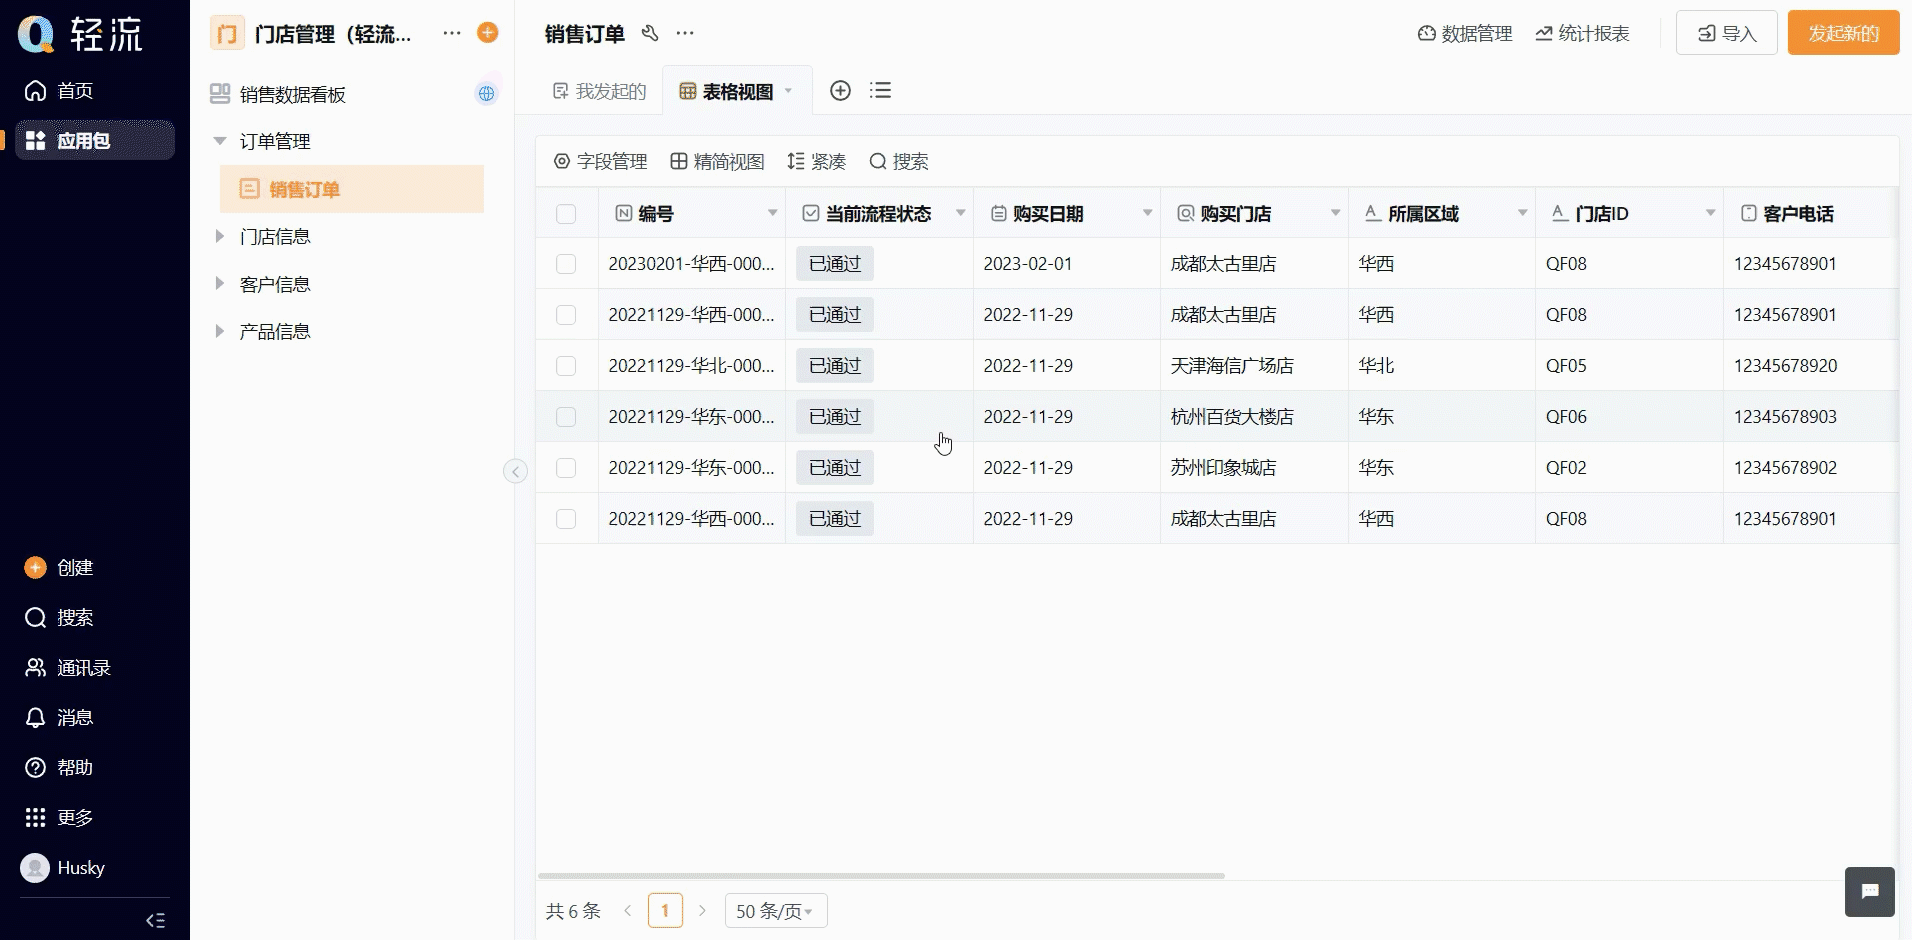Open 字段管理 field management
1912x940 pixels.
(x=601, y=162)
